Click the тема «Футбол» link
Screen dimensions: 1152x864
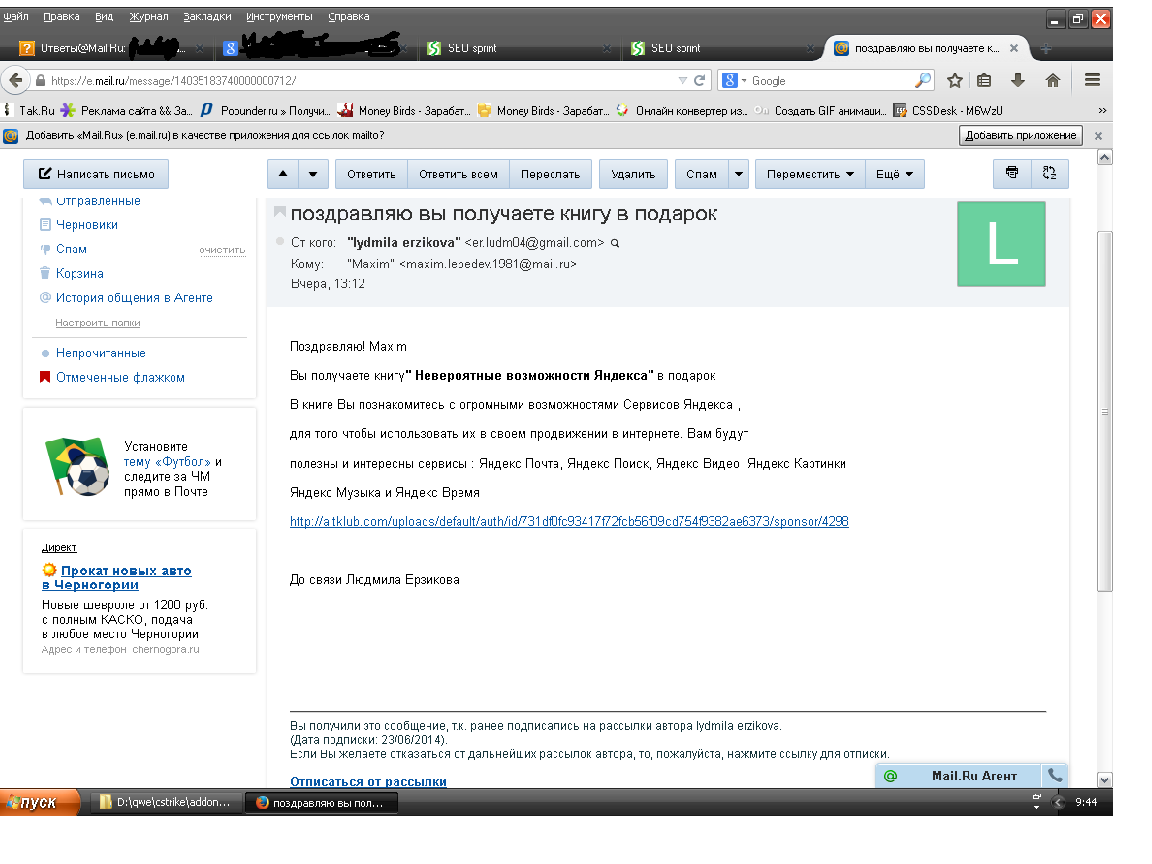167,461
